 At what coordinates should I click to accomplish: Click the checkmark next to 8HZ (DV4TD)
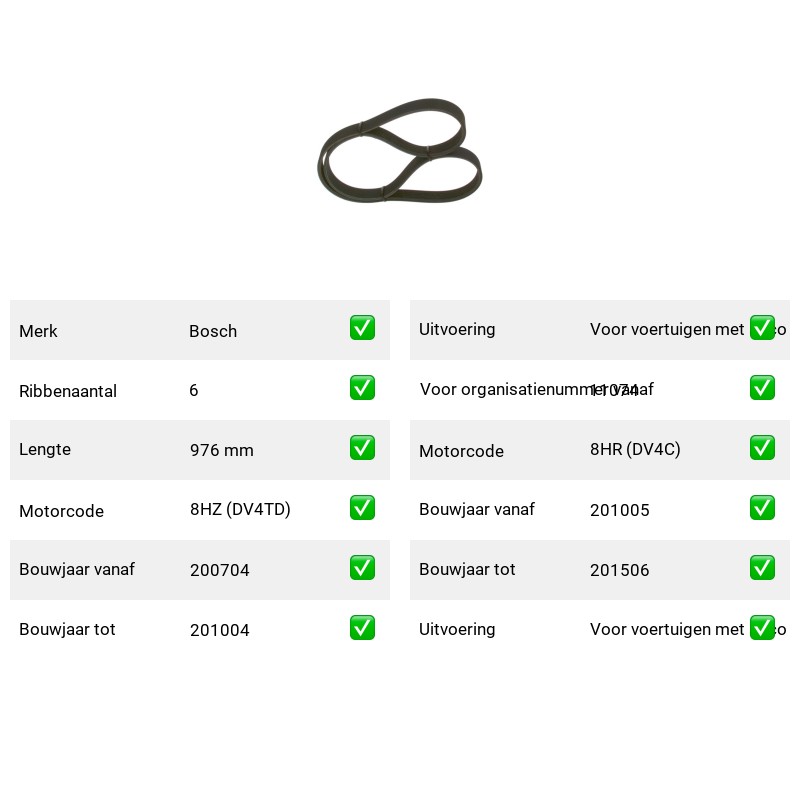click(362, 508)
